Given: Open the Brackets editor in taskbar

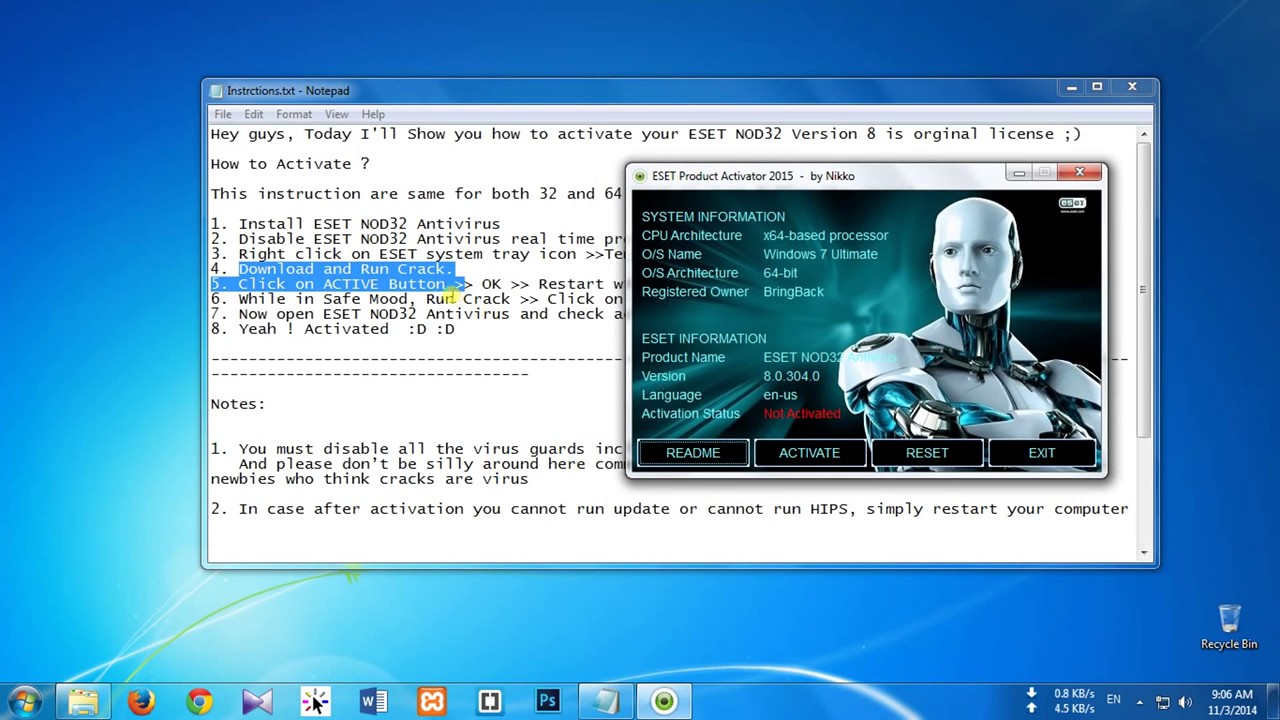Looking at the screenshot, I should pos(489,701).
